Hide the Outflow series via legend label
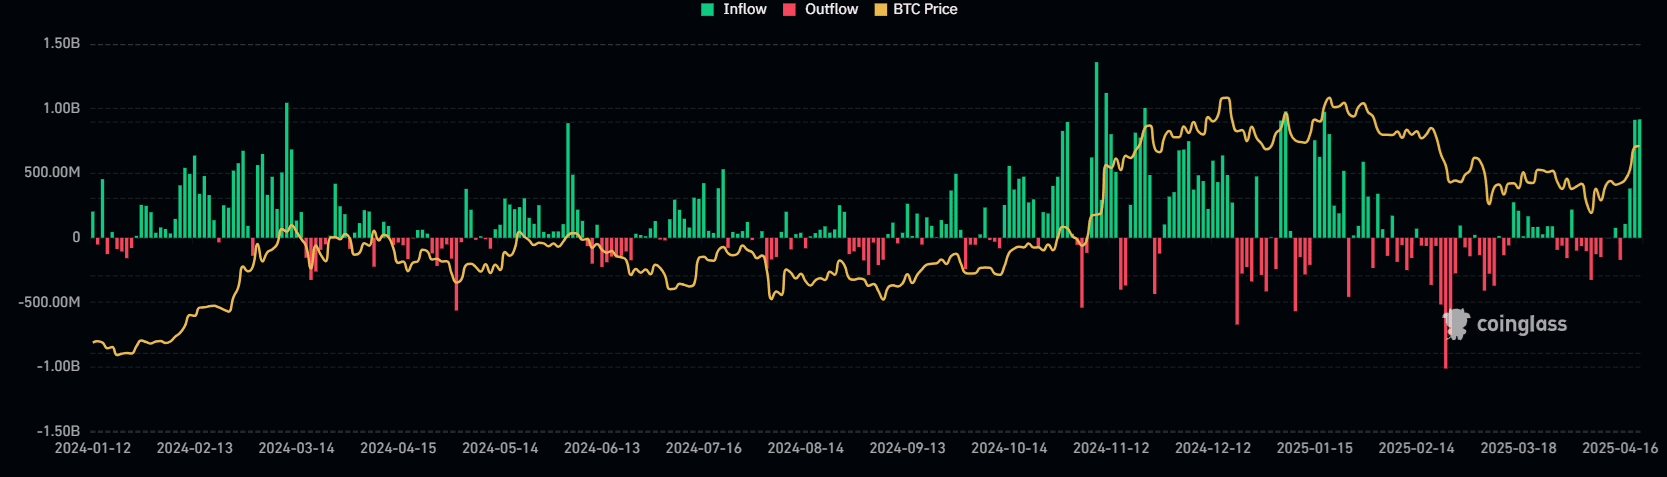The height and width of the screenshot is (477, 1667). coord(831,9)
